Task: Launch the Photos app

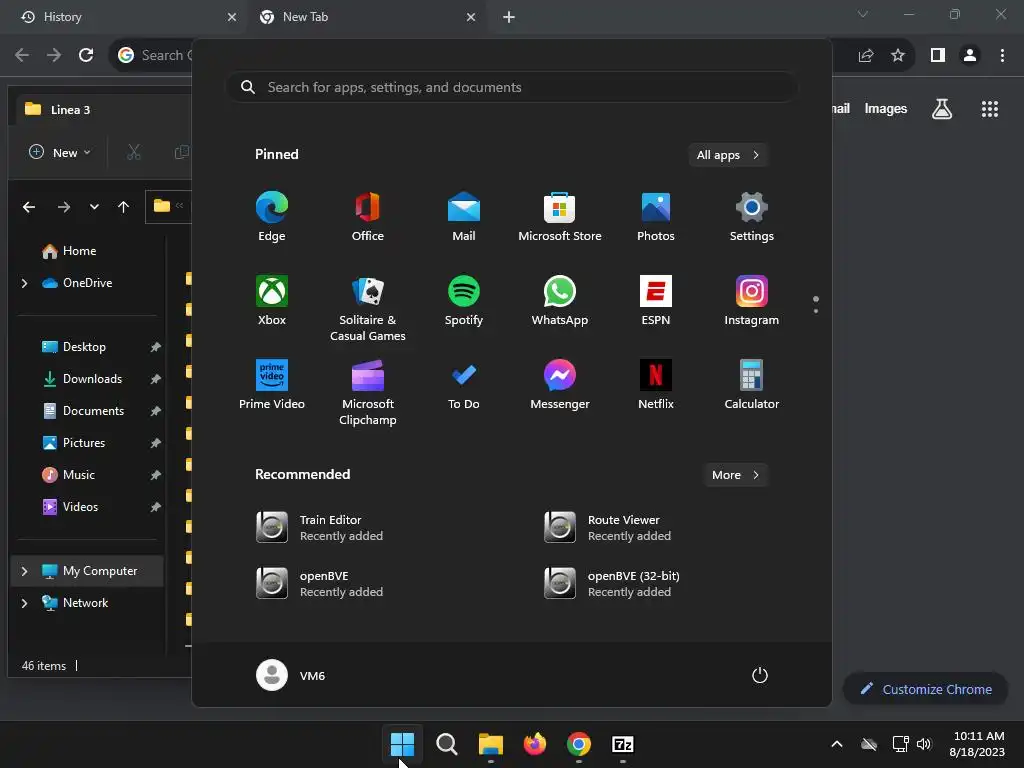Action: point(656,217)
